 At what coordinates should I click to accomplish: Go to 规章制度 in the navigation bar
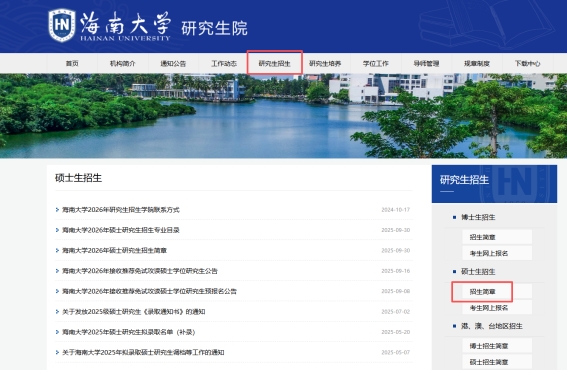[x=477, y=64]
